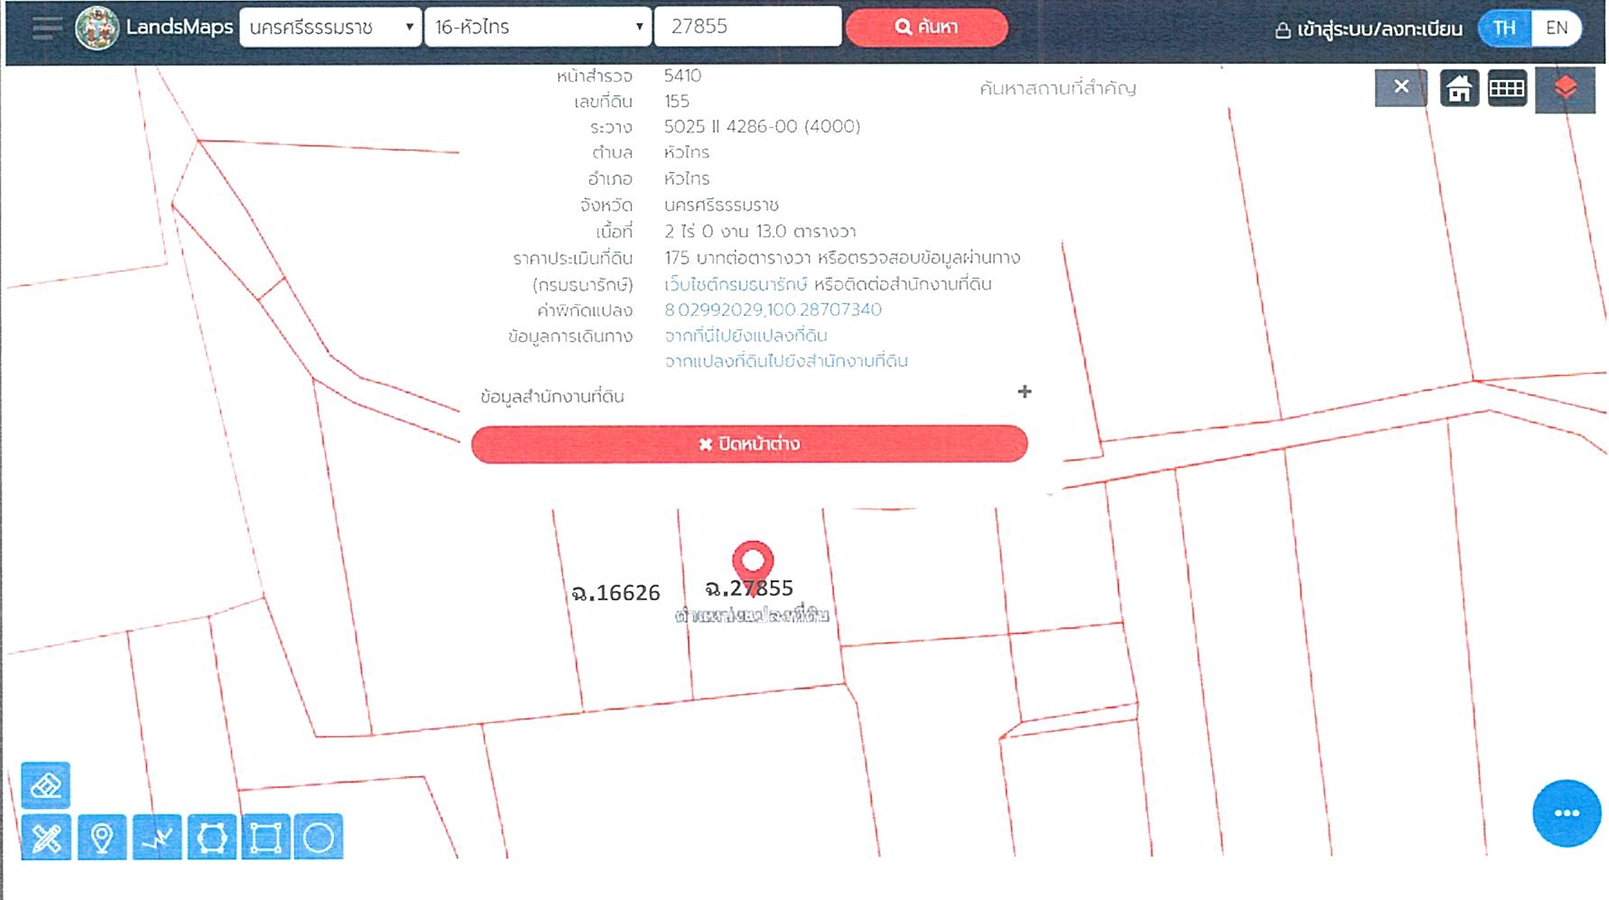The height and width of the screenshot is (900, 1609).
Task: Open the blue three-dots chat button
Action: (1566, 813)
